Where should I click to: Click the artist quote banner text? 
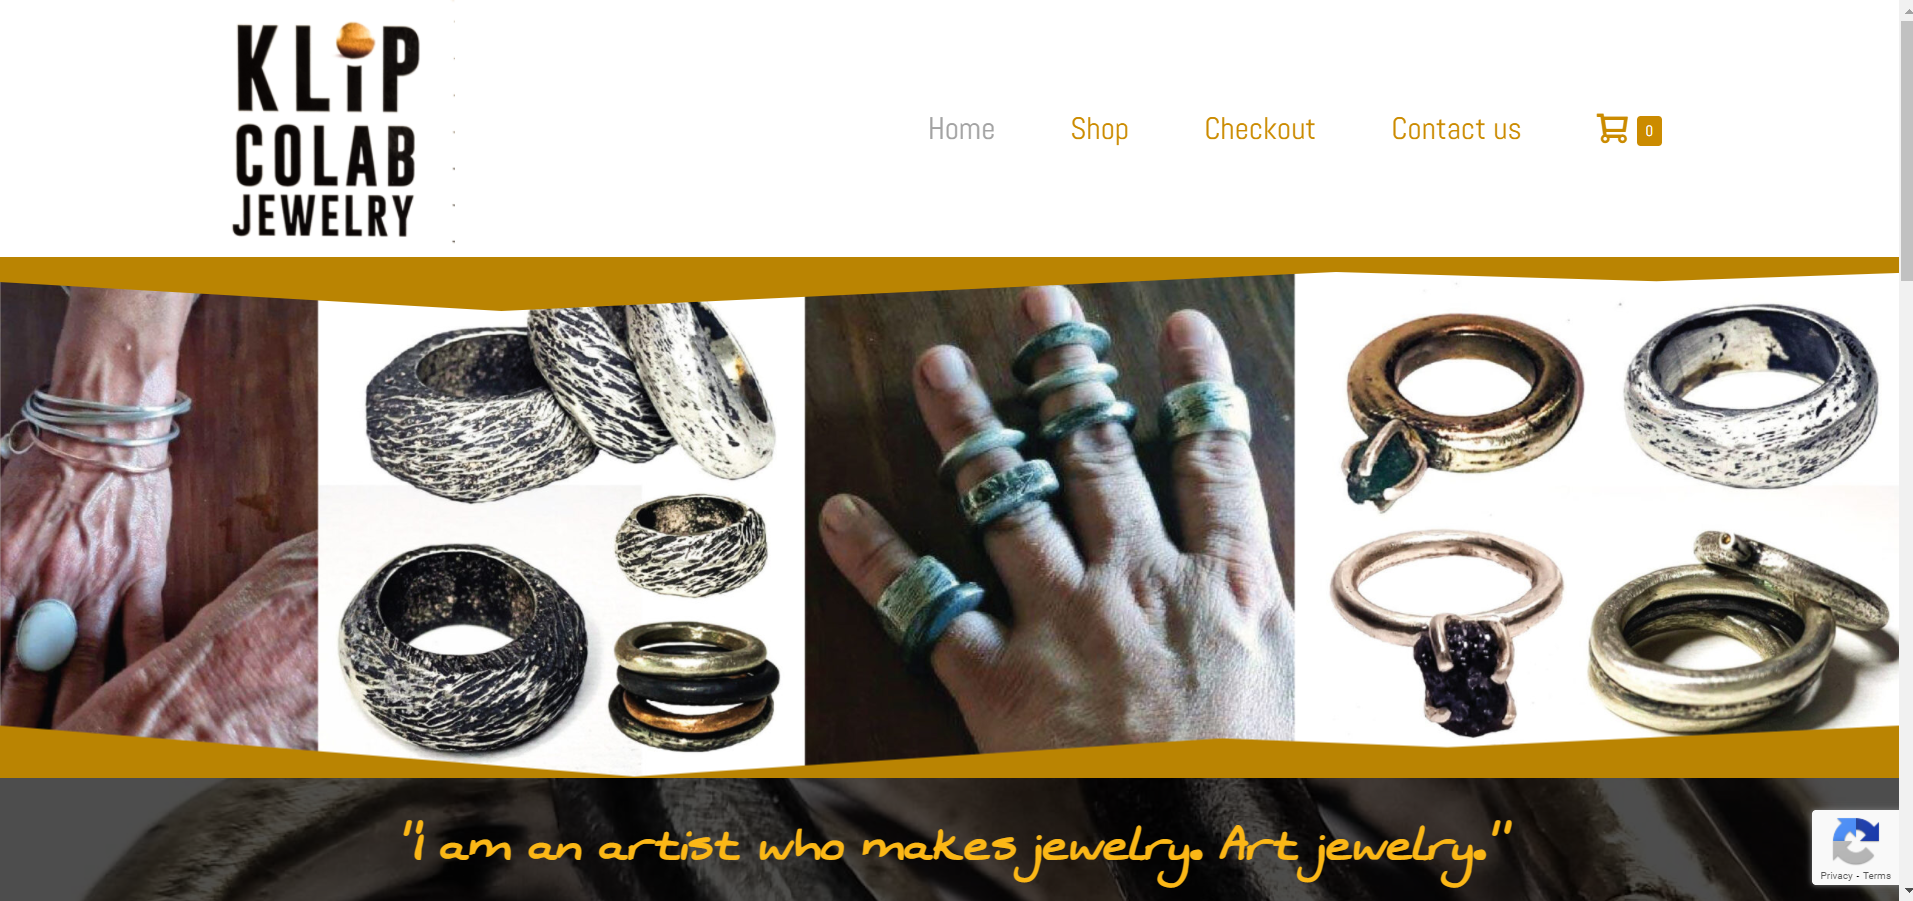click(x=956, y=850)
